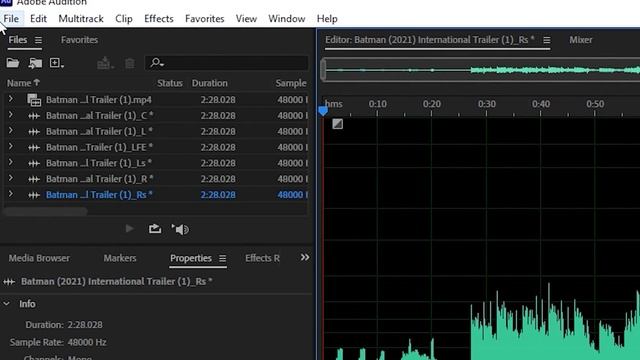Click the Editor Batman Trailer (1)_Rs tab
The image size is (640, 360).
430,40
